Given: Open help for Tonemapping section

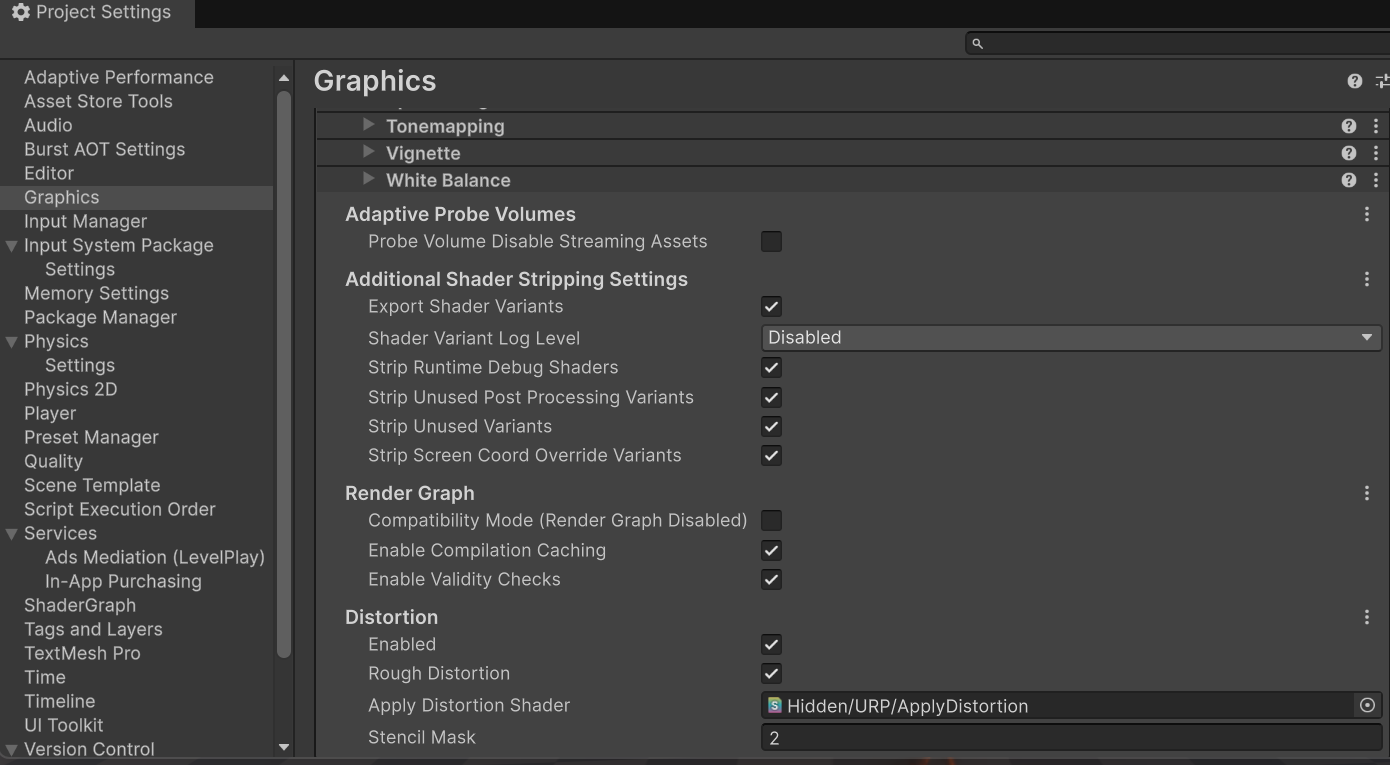Looking at the screenshot, I should (1348, 126).
